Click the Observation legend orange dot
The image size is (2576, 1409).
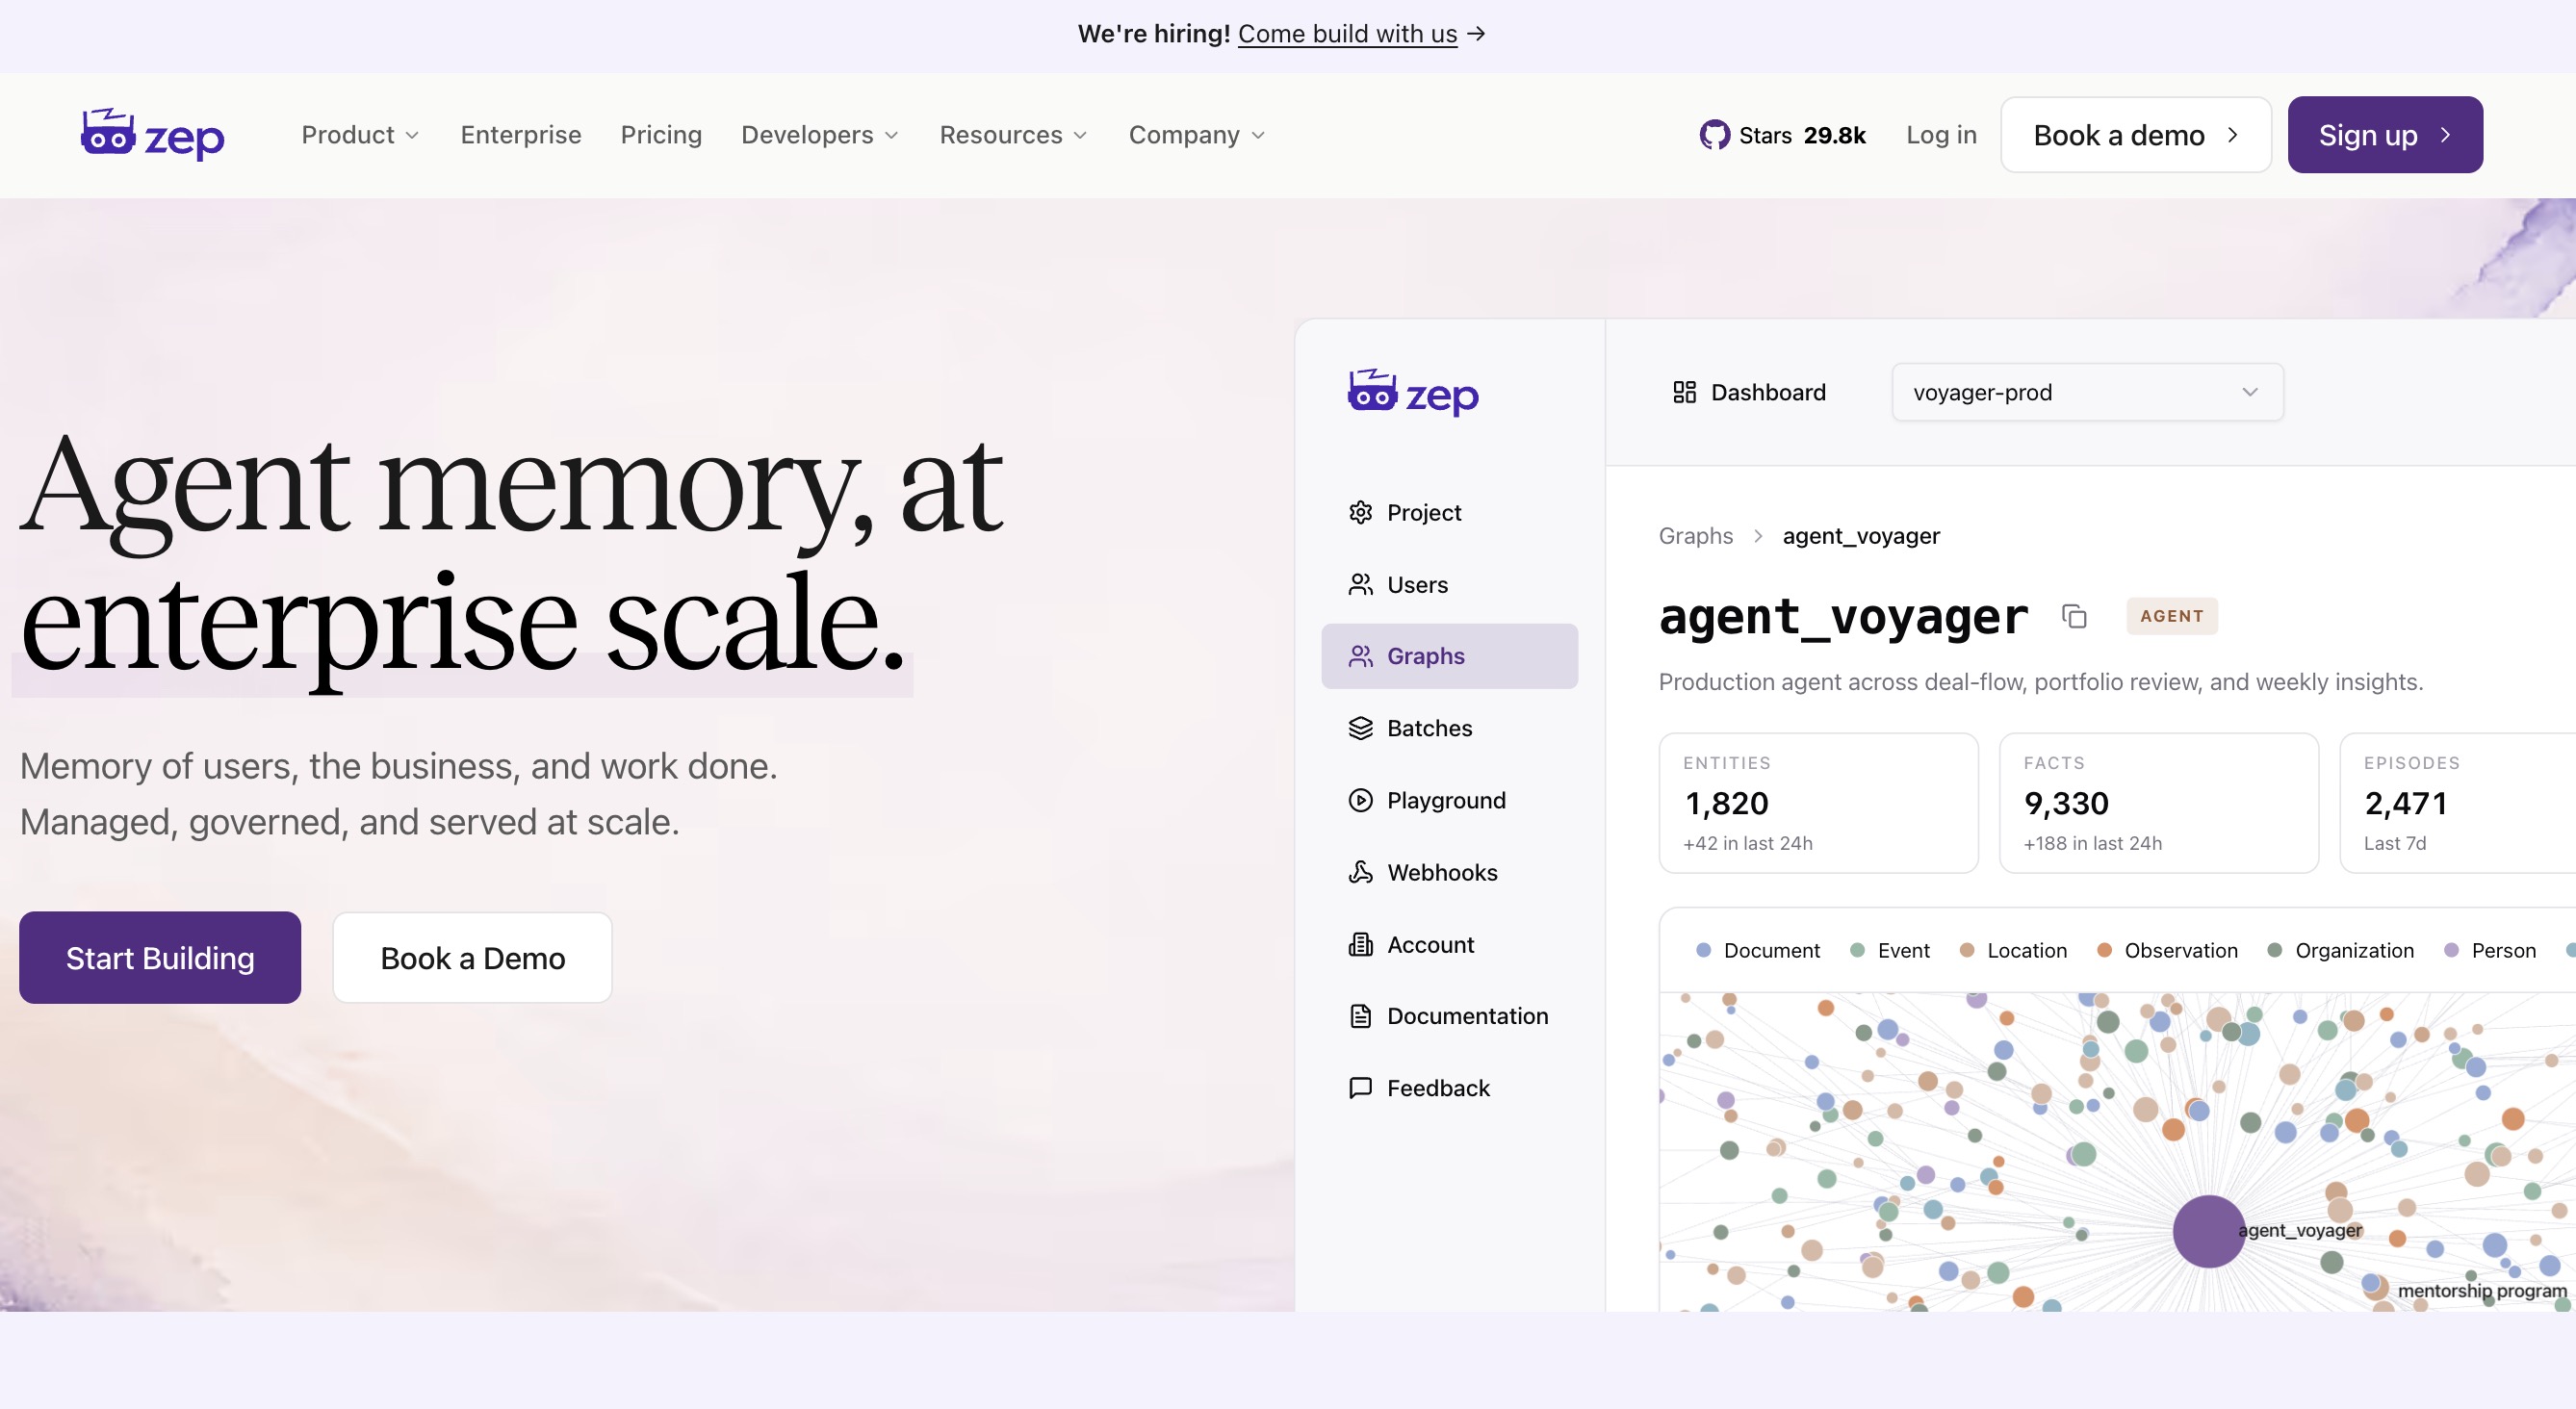pos(2104,950)
